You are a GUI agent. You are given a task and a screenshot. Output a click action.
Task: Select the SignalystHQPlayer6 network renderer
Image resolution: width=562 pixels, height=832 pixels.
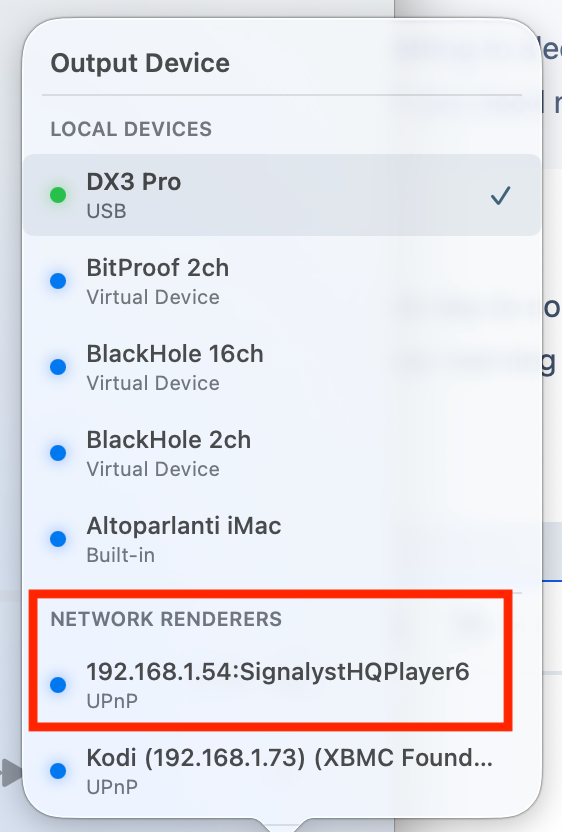click(282, 685)
